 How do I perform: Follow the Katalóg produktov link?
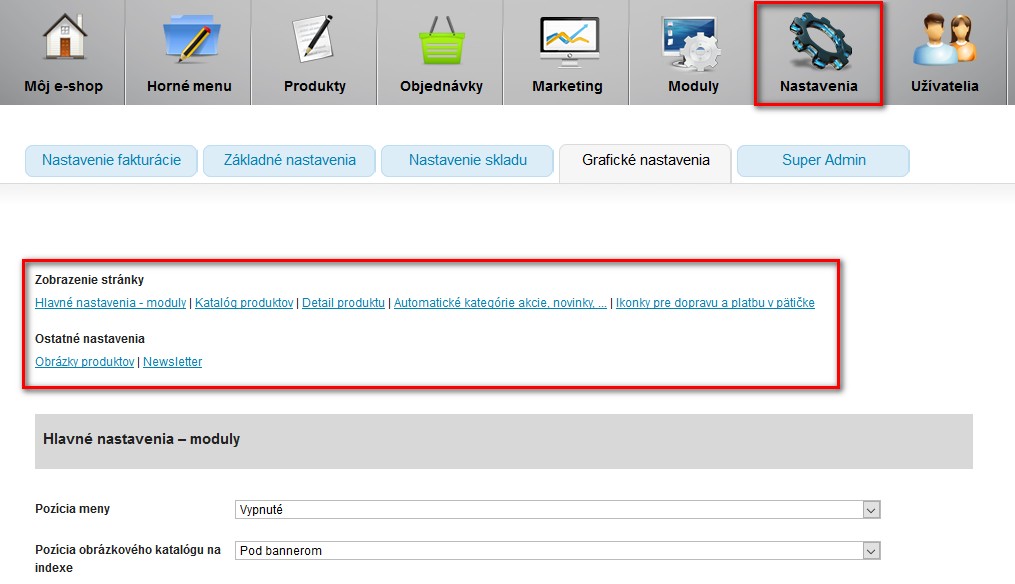pyautogui.click(x=244, y=303)
